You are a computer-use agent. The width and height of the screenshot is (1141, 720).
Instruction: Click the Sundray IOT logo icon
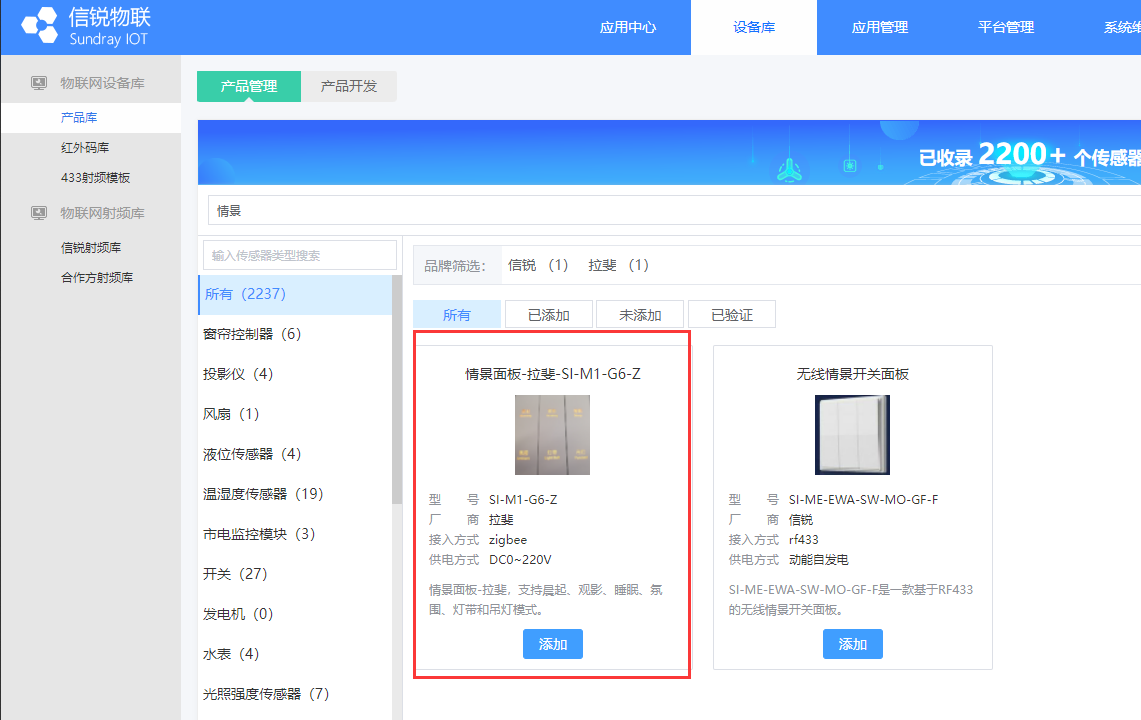(40, 27)
